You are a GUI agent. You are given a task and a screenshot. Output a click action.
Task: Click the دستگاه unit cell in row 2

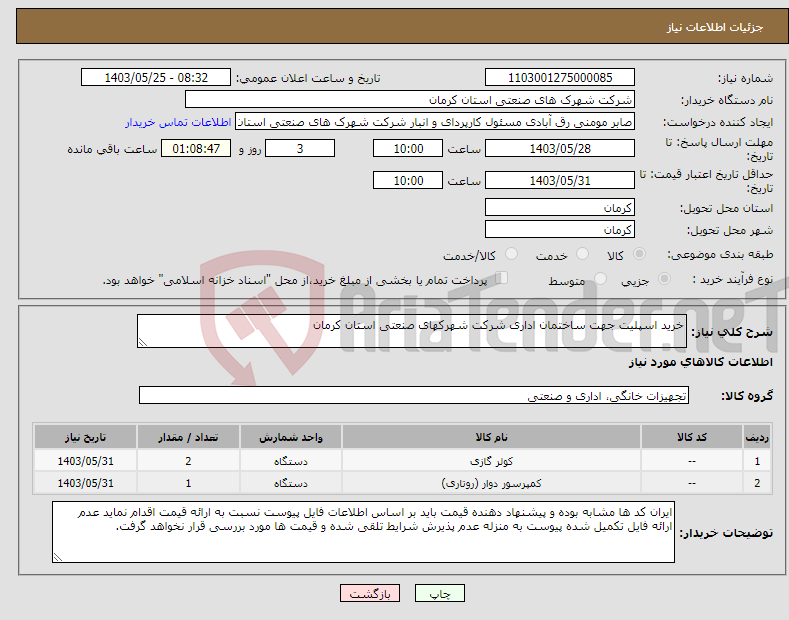(x=291, y=483)
